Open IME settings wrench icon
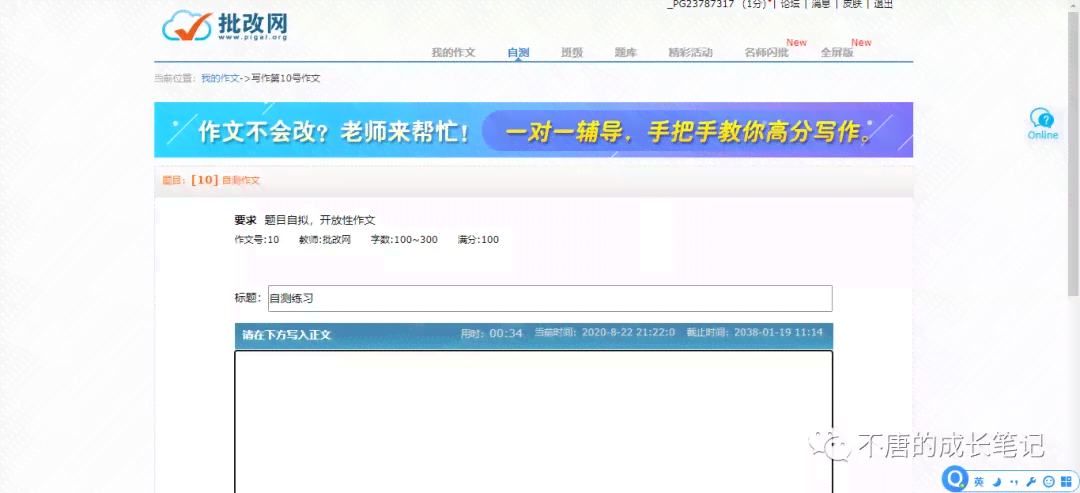The image size is (1080, 493). (1031, 481)
